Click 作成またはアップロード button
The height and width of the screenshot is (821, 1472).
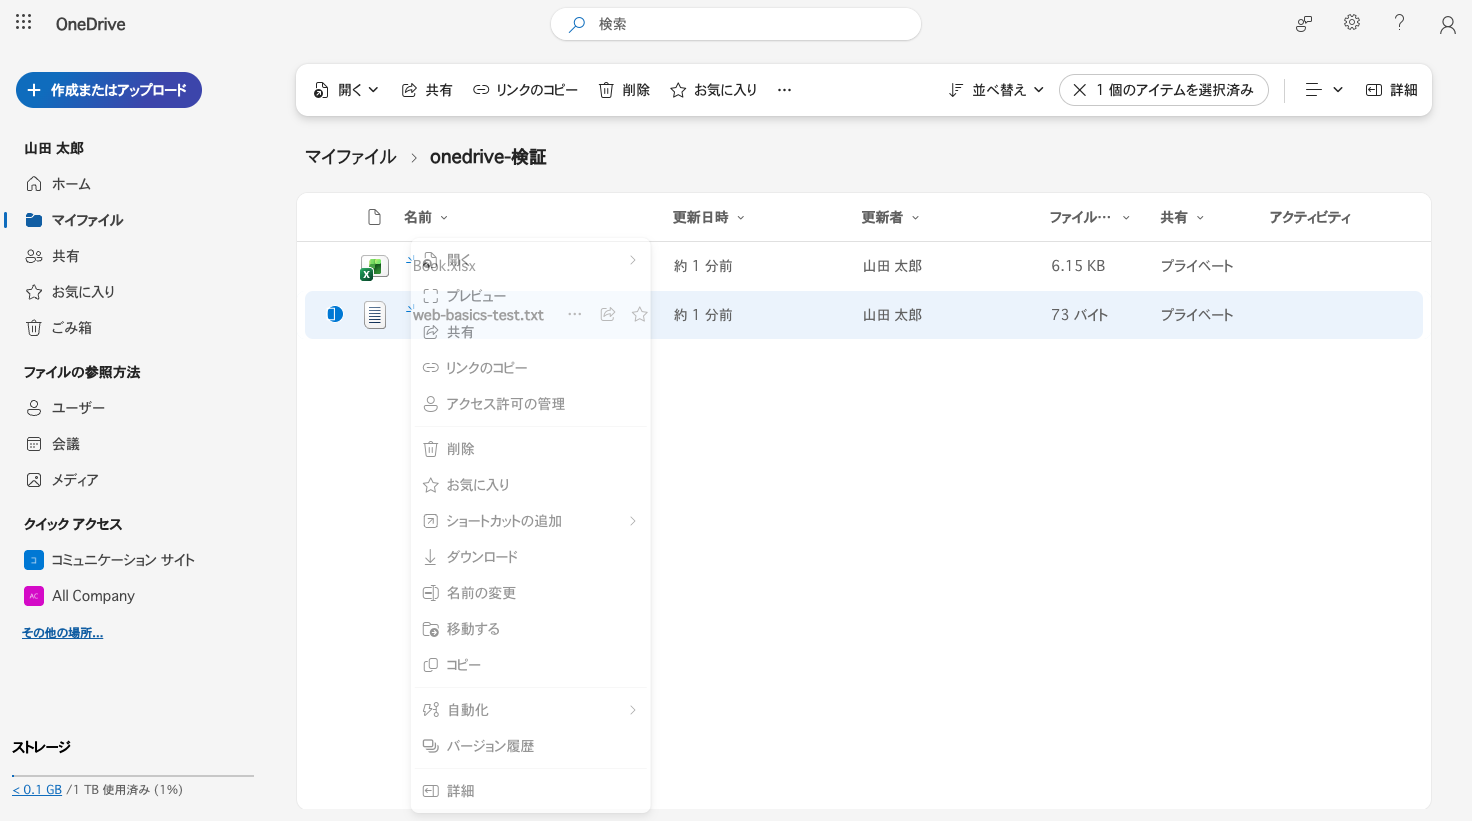[109, 90]
